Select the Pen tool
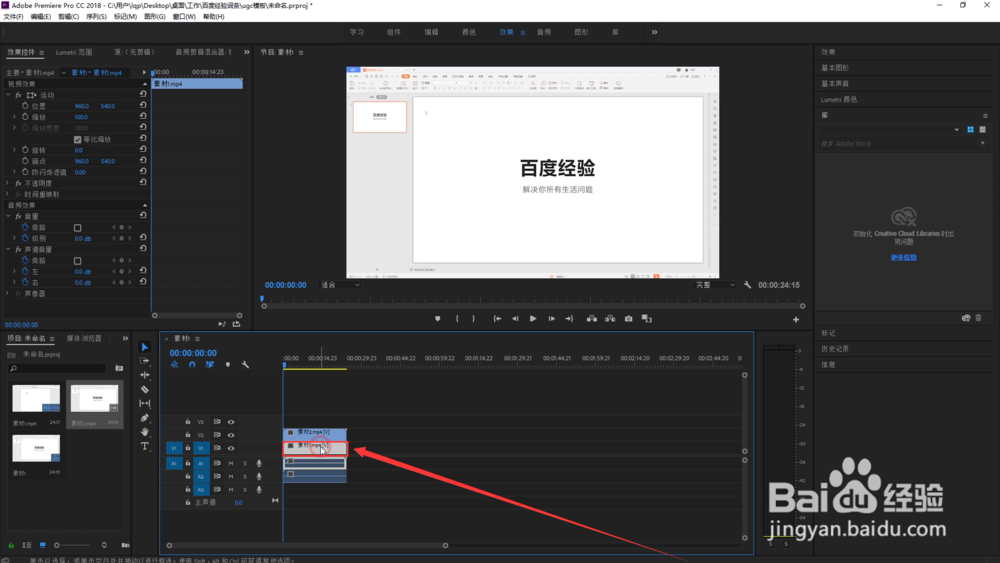This screenshot has height=563, width=1000. click(x=145, y=418)
